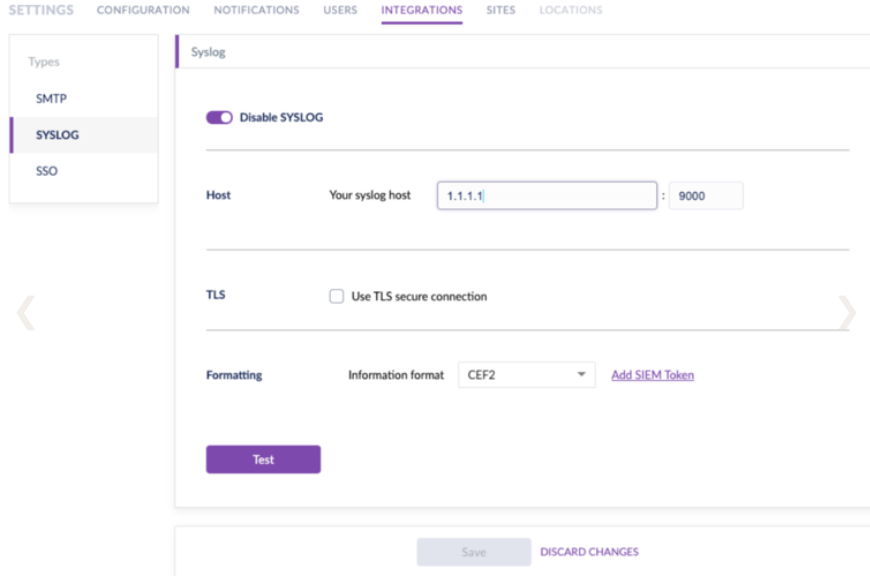Click the 'Types' sidebar heading
Image resolution: width=870 pixels, height=576 pixels.
44,62
